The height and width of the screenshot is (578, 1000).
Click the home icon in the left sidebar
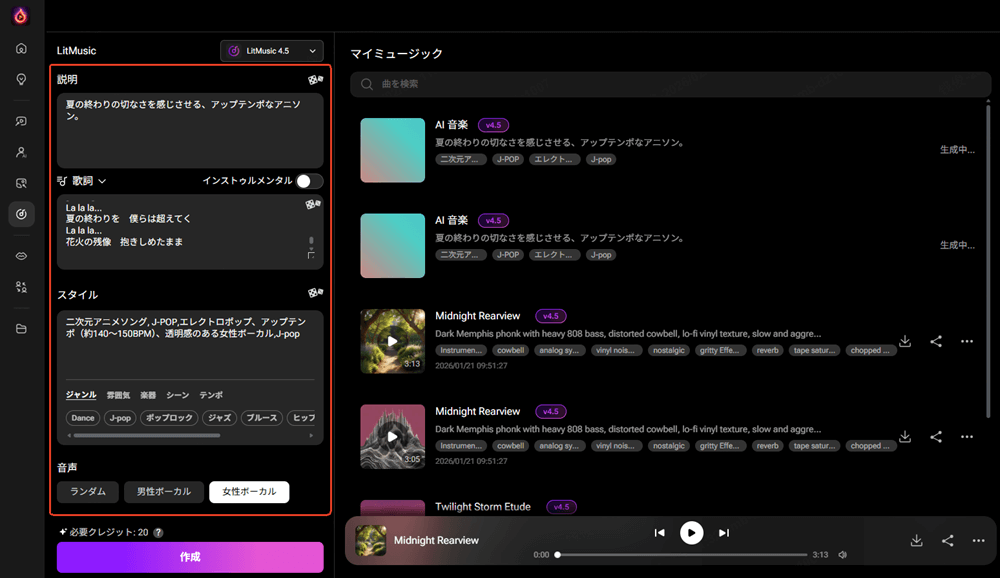20,47
